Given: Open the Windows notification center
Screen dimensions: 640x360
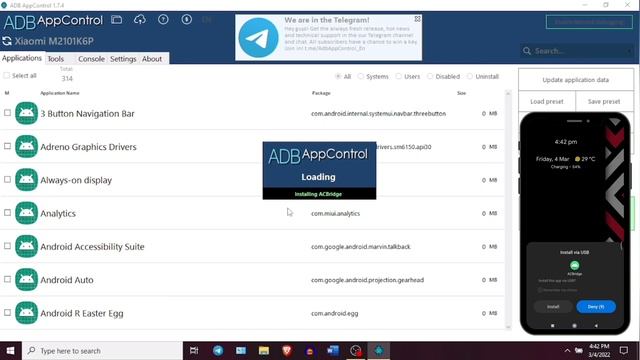Looking at the screenshot, I should (x=624, y=351).
